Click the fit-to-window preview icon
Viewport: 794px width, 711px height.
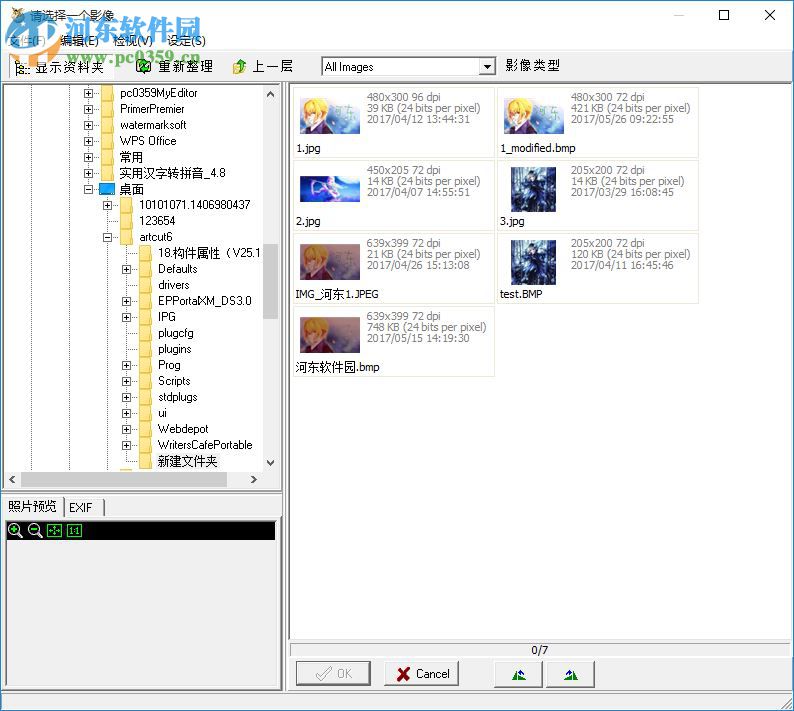click(54, 530)
